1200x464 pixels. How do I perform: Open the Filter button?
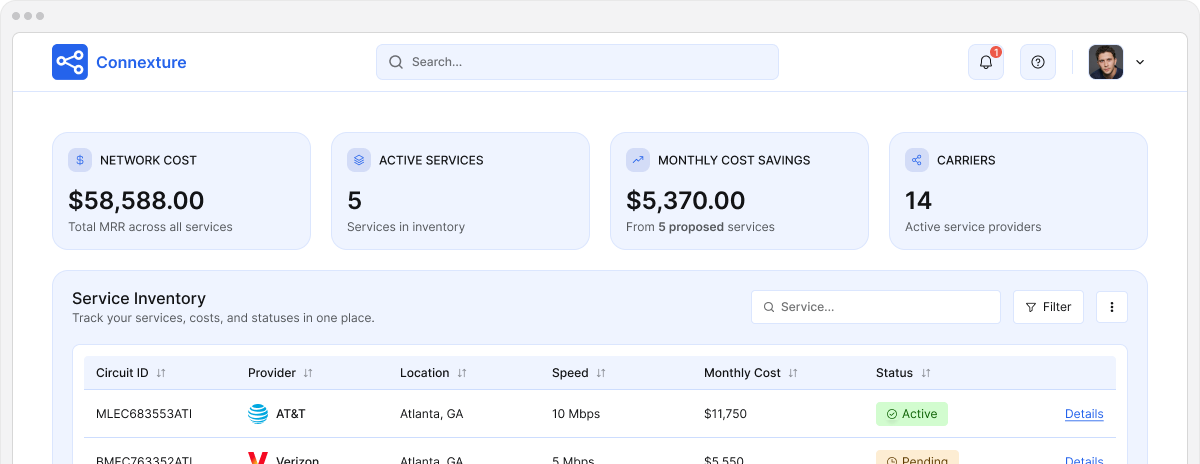pyautogui.click(x=1048, y=307)
